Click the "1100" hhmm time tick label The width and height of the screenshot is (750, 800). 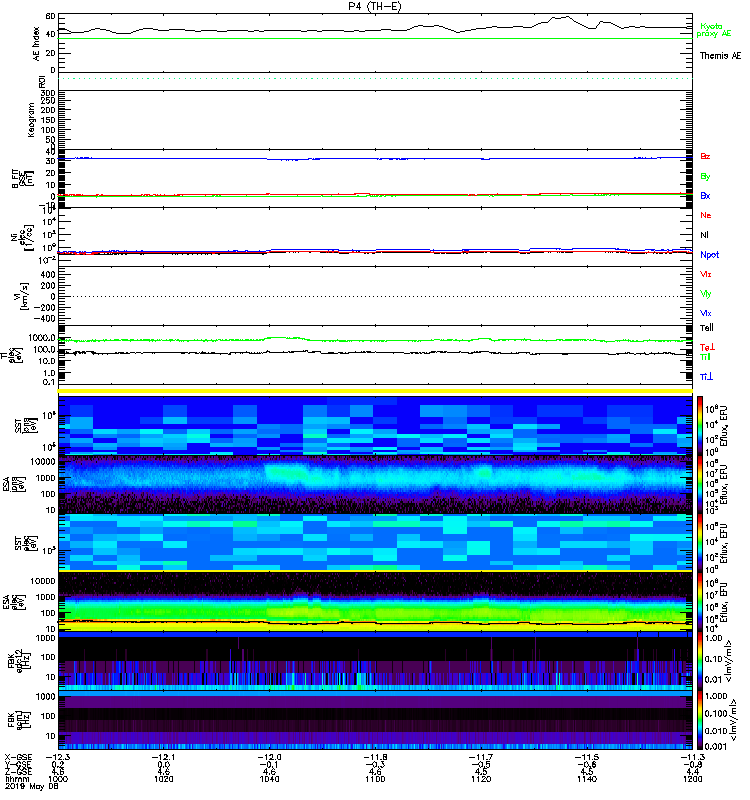pos(375,779)
